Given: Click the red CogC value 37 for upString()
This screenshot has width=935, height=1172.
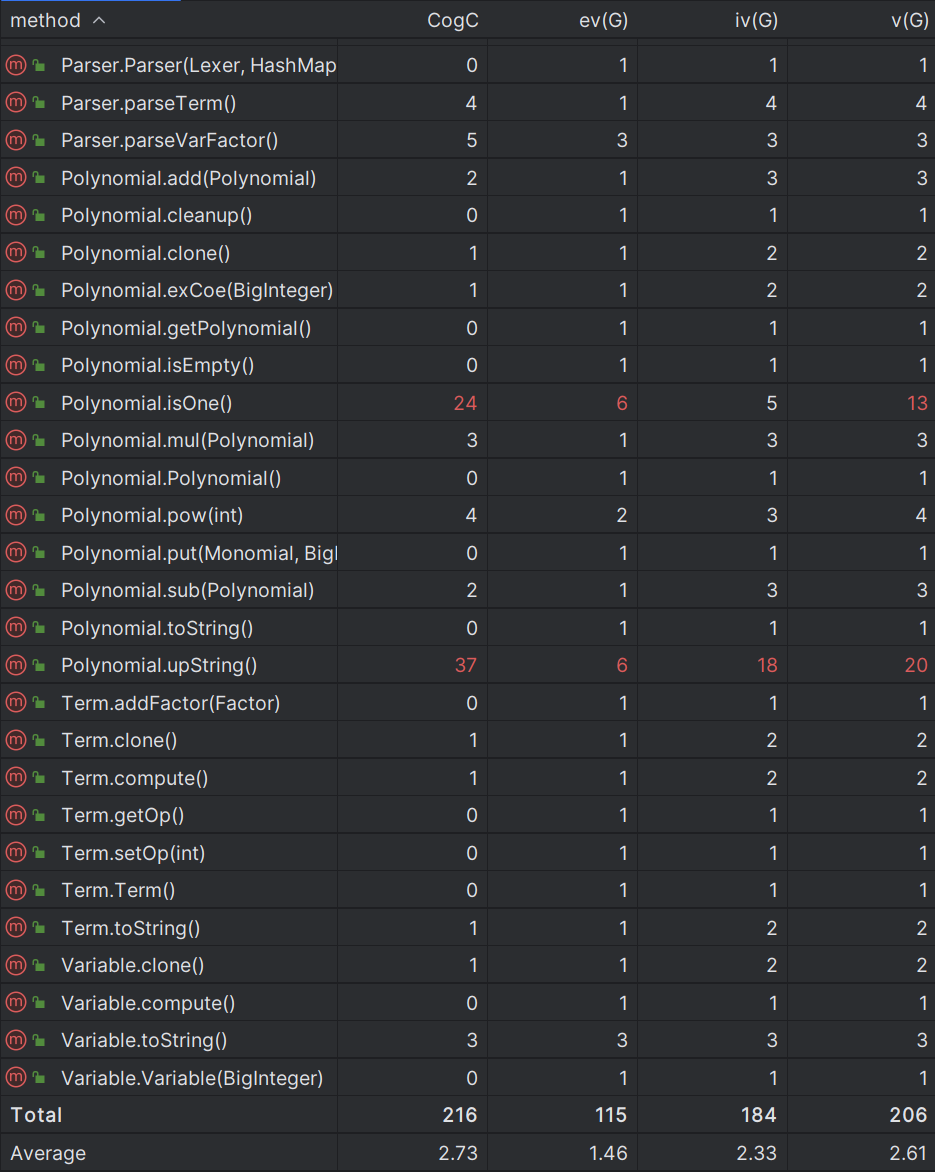Looking at the screenshot, I should click(466, 665).
